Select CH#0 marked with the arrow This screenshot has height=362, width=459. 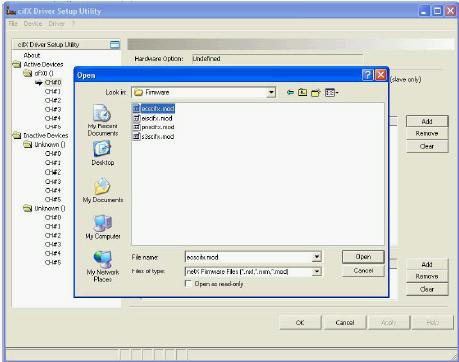[x=53, y=82]
